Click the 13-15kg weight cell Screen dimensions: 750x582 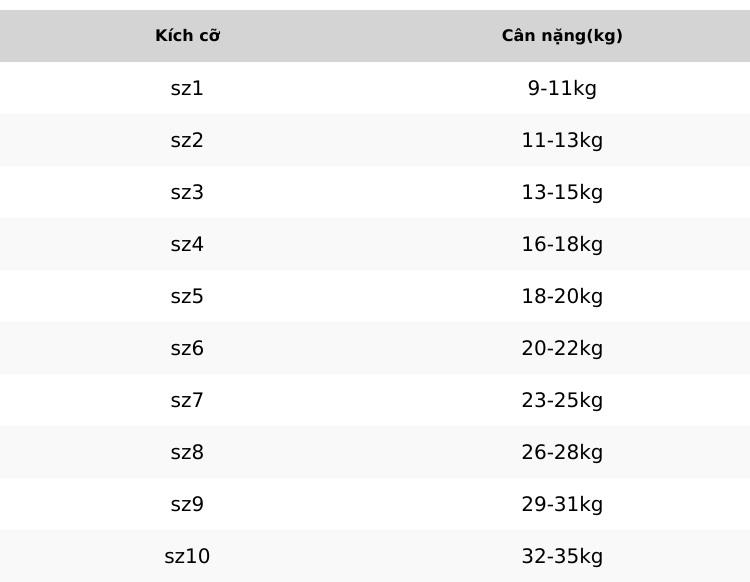click(x=562, y=192)
